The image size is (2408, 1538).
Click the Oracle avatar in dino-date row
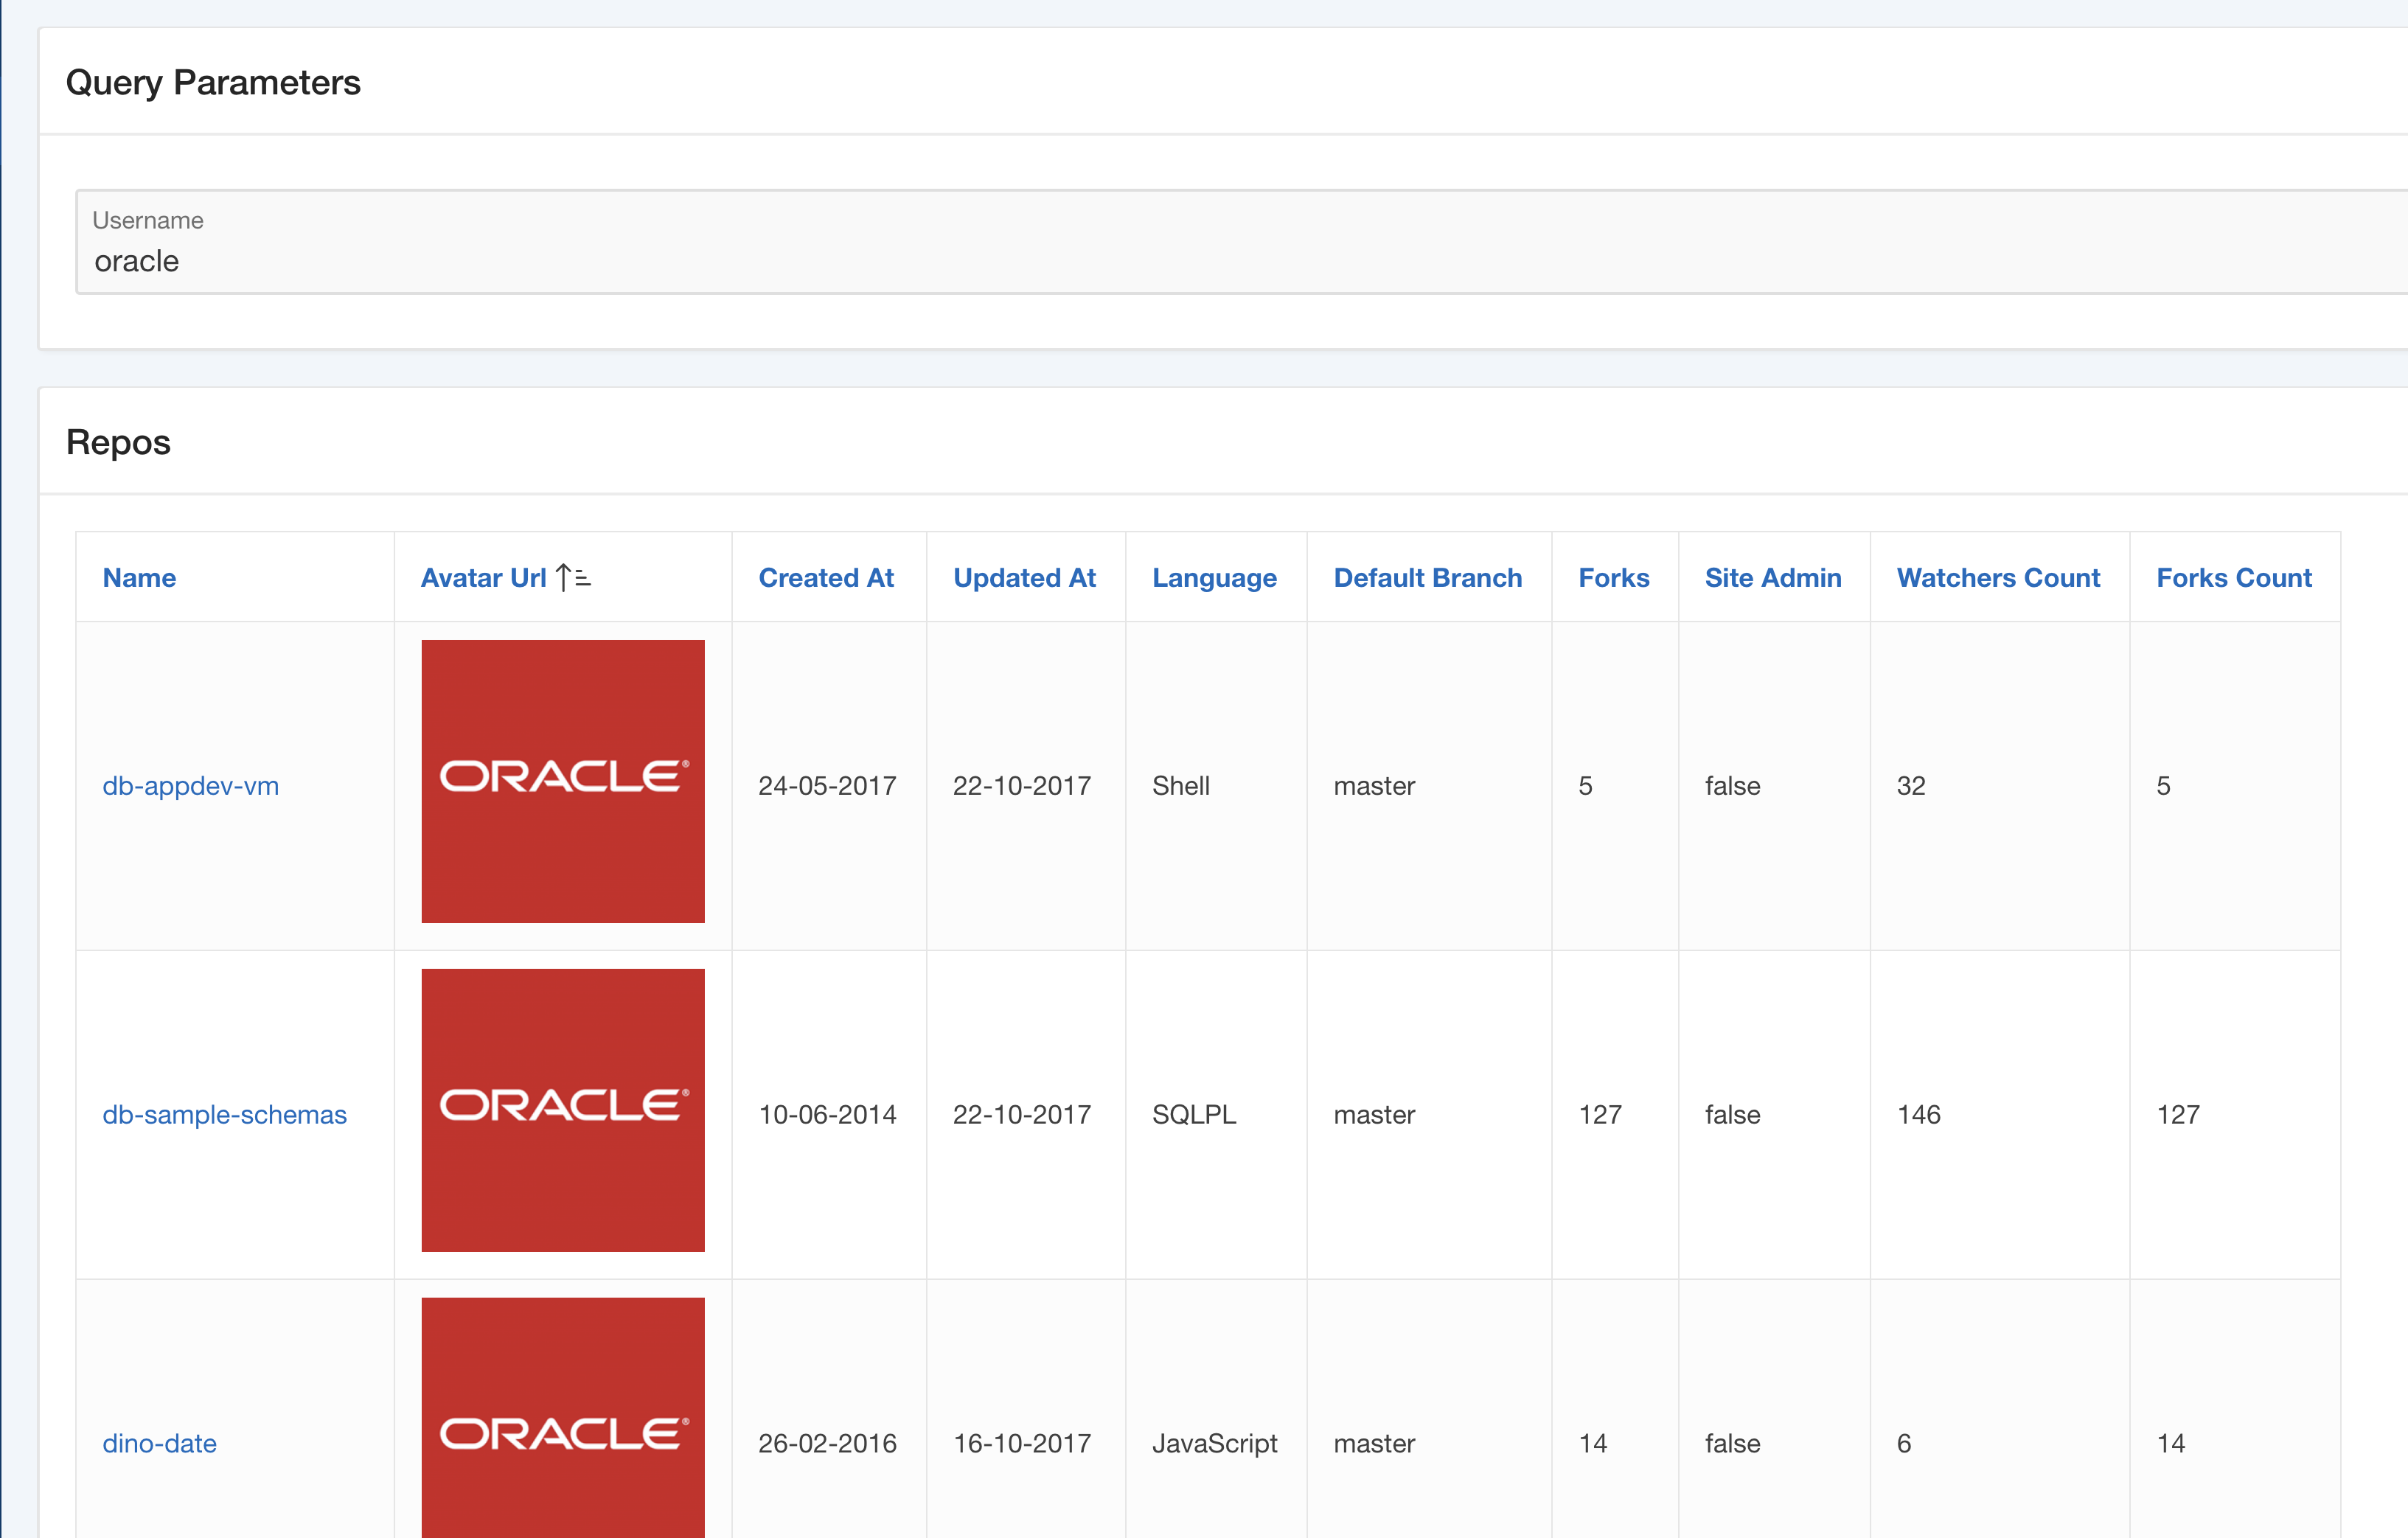[x=563, y=1420]
